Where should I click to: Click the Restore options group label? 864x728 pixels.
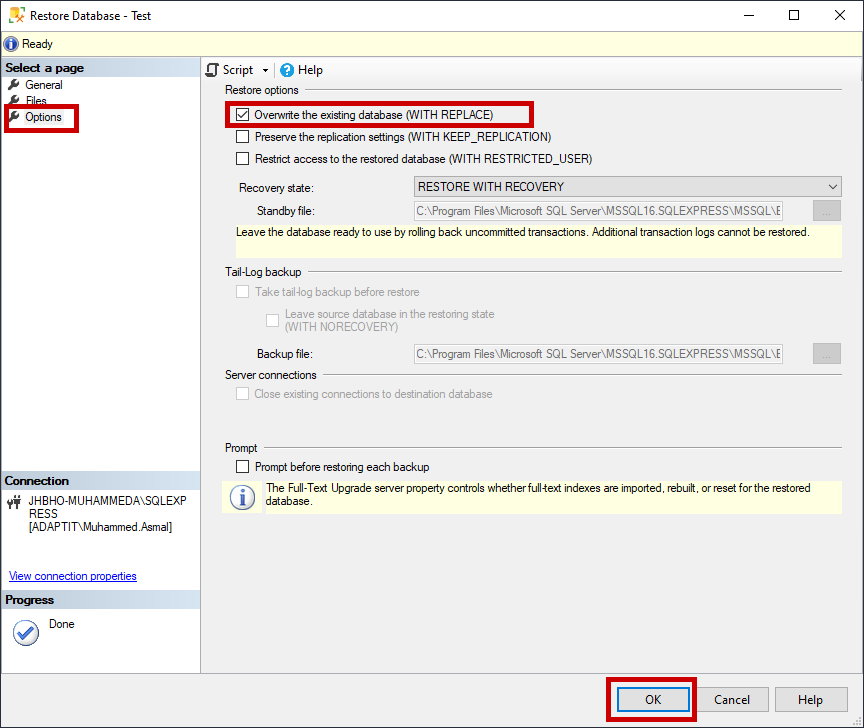pos(262,90)
